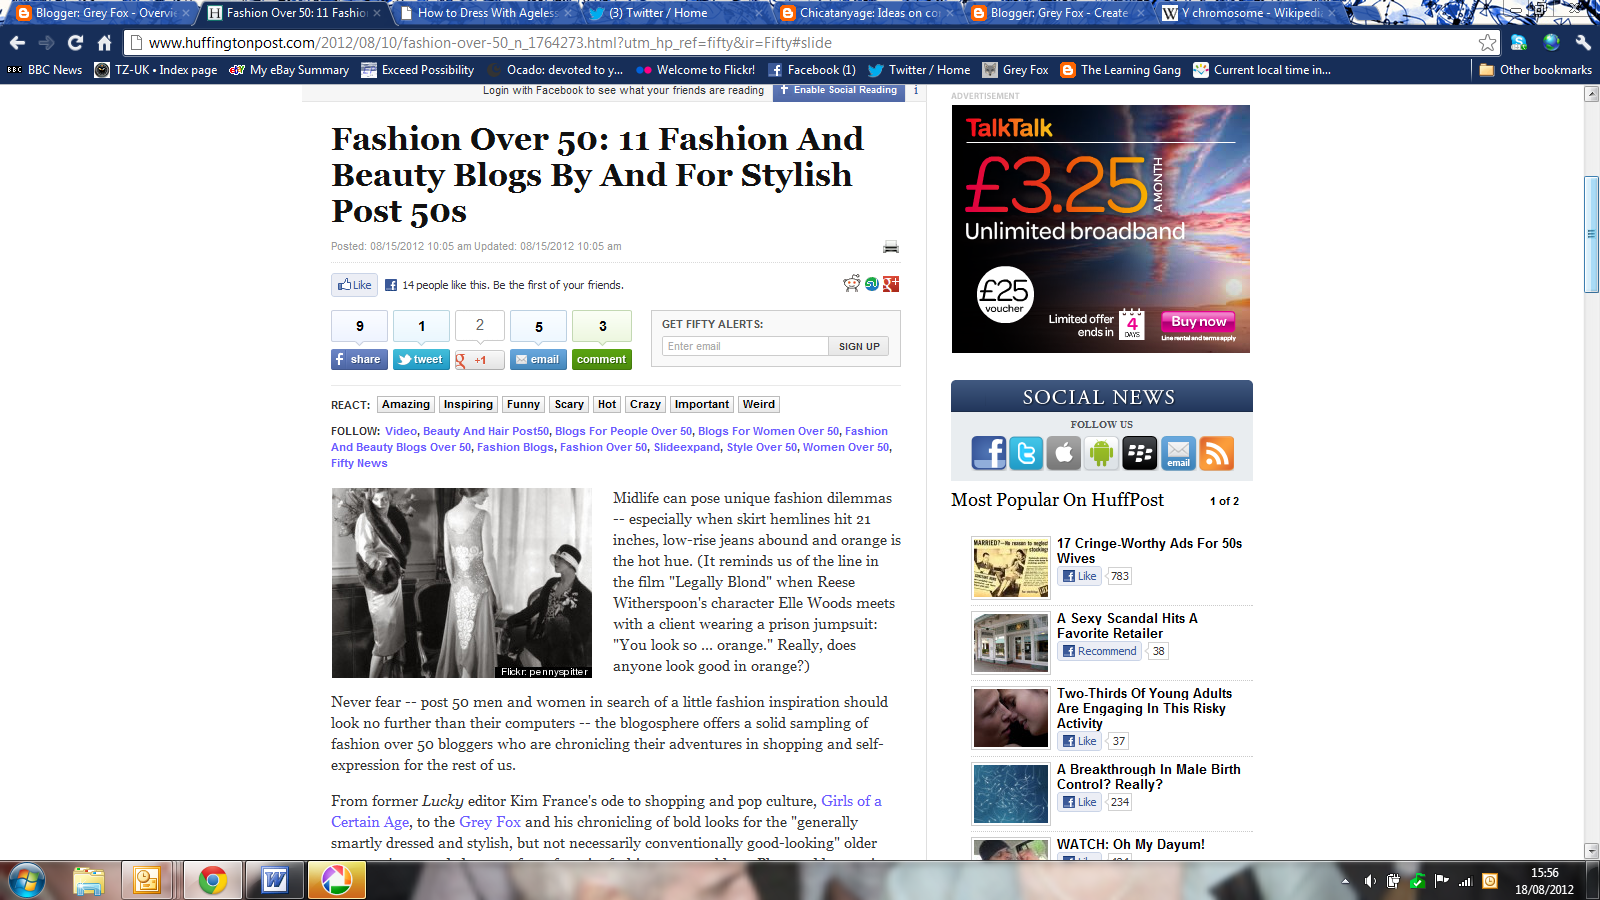Open the Apple app icon in Social News
The width and height of the screenshot is (1600, 900).
(x=1064, y=453)
